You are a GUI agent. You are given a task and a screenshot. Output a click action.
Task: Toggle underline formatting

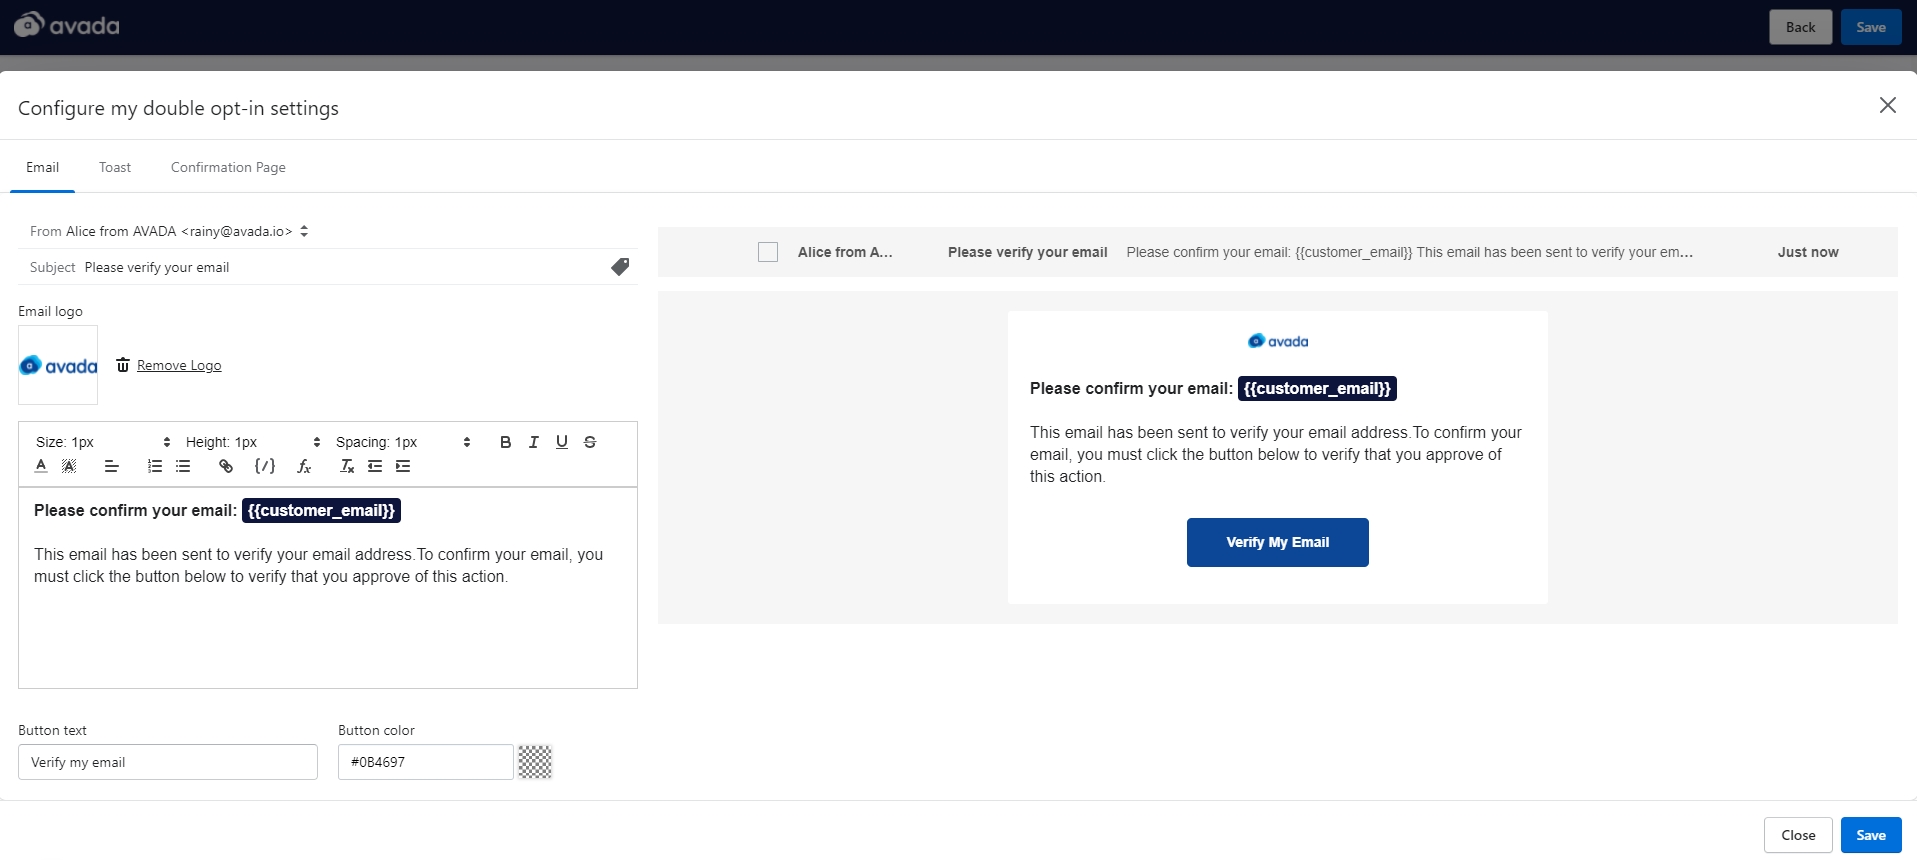[562, 442]
